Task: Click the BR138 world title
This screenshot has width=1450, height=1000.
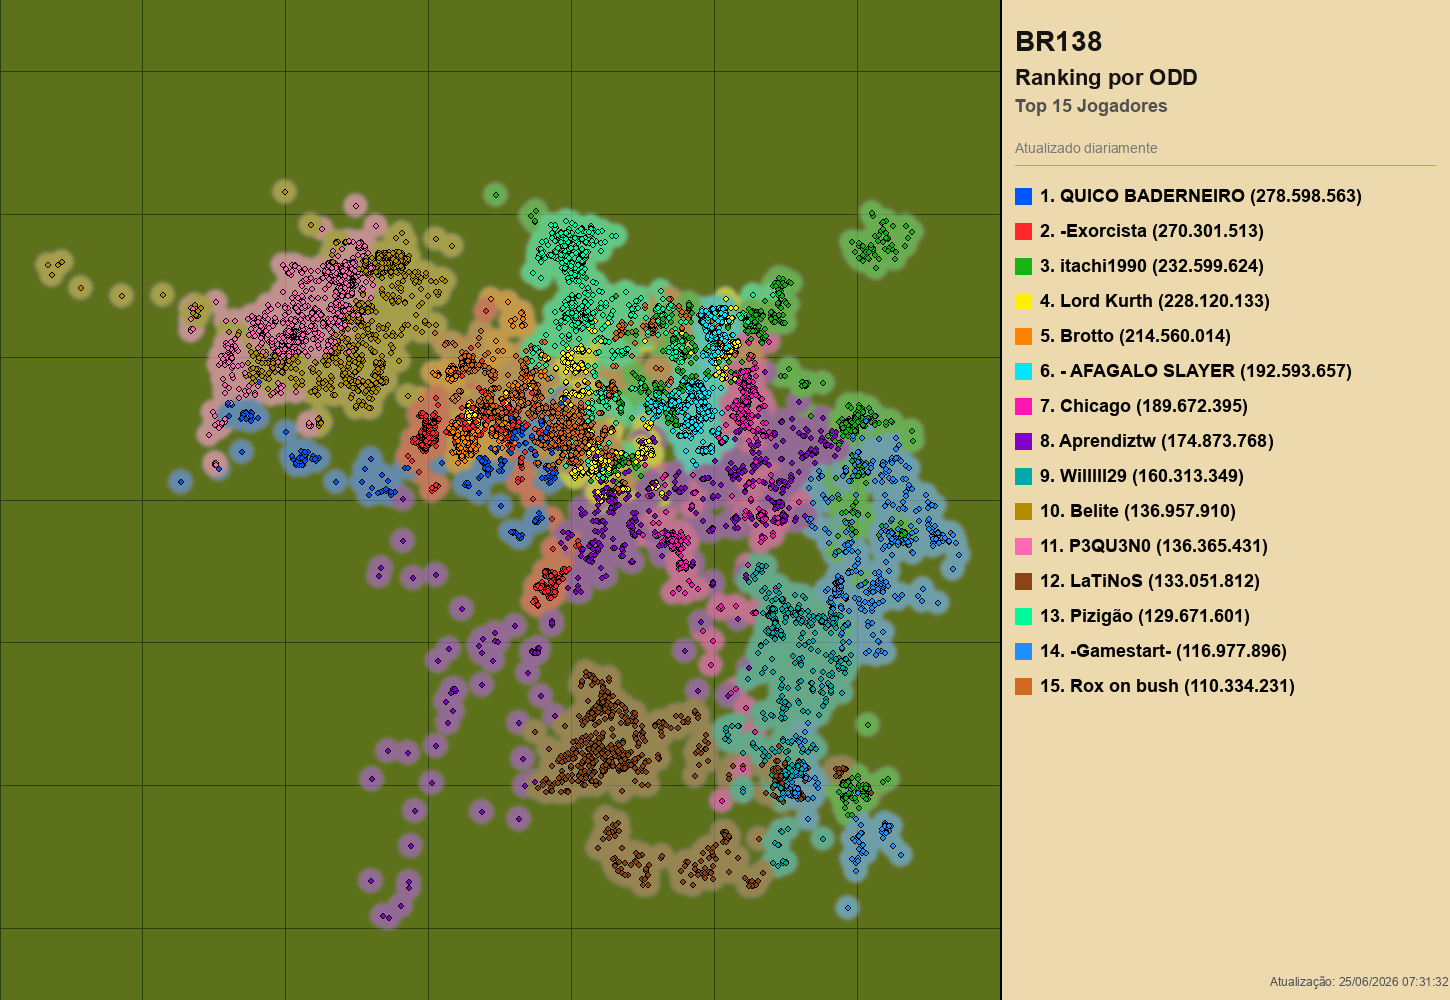Action: pos(1058,42)
